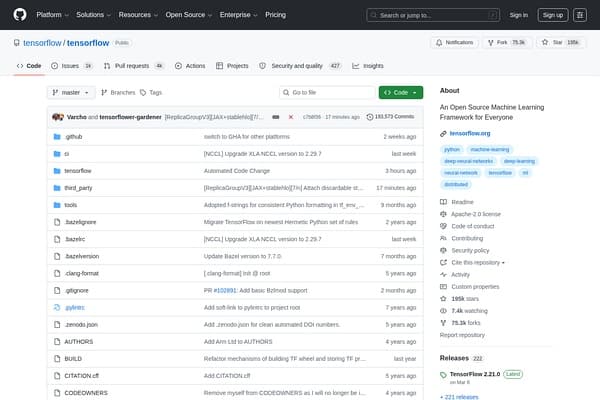Open the tools folder icon

click(x=57, y=205)
